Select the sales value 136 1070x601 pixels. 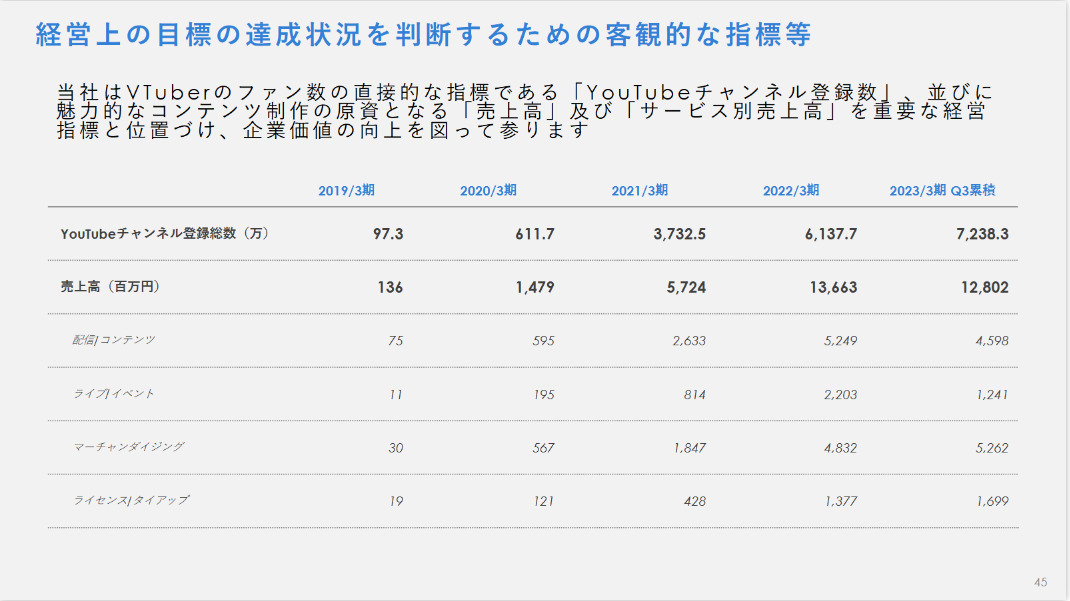pos(390,287)
